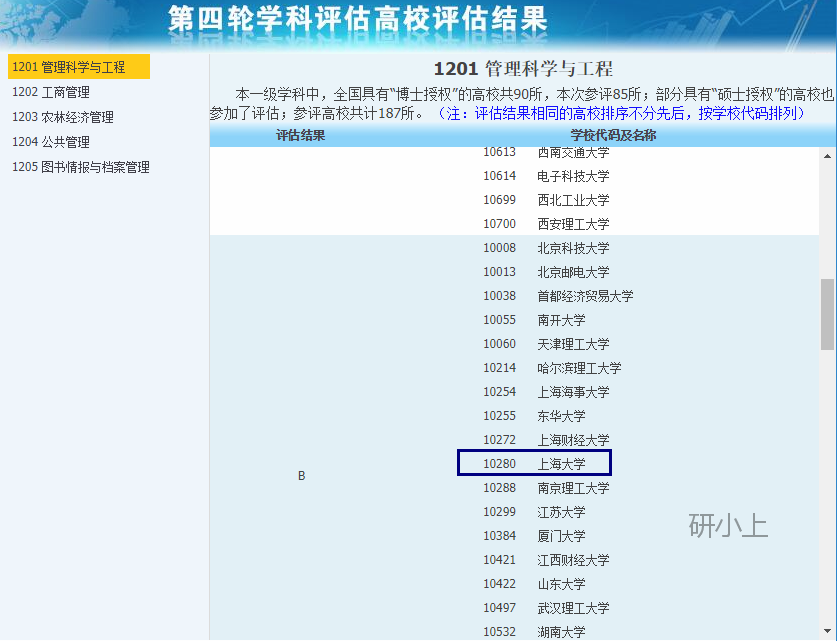Select row 10421 江西财经大学

[x=546, y=560]
